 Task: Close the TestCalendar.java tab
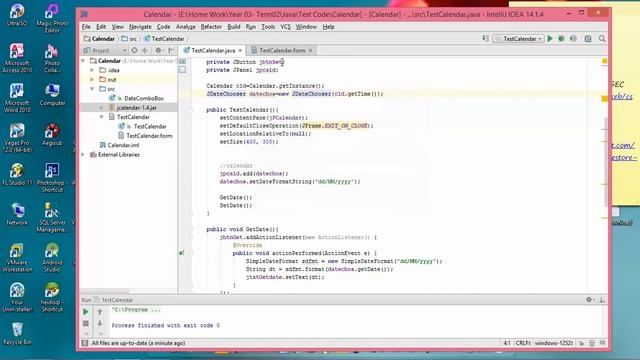tap(240, 50)
